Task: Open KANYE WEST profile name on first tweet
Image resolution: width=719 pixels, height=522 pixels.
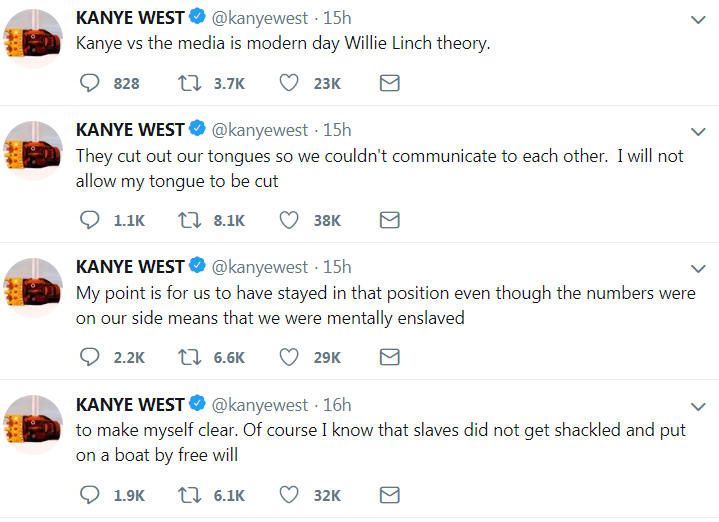Action: (130, 19)
